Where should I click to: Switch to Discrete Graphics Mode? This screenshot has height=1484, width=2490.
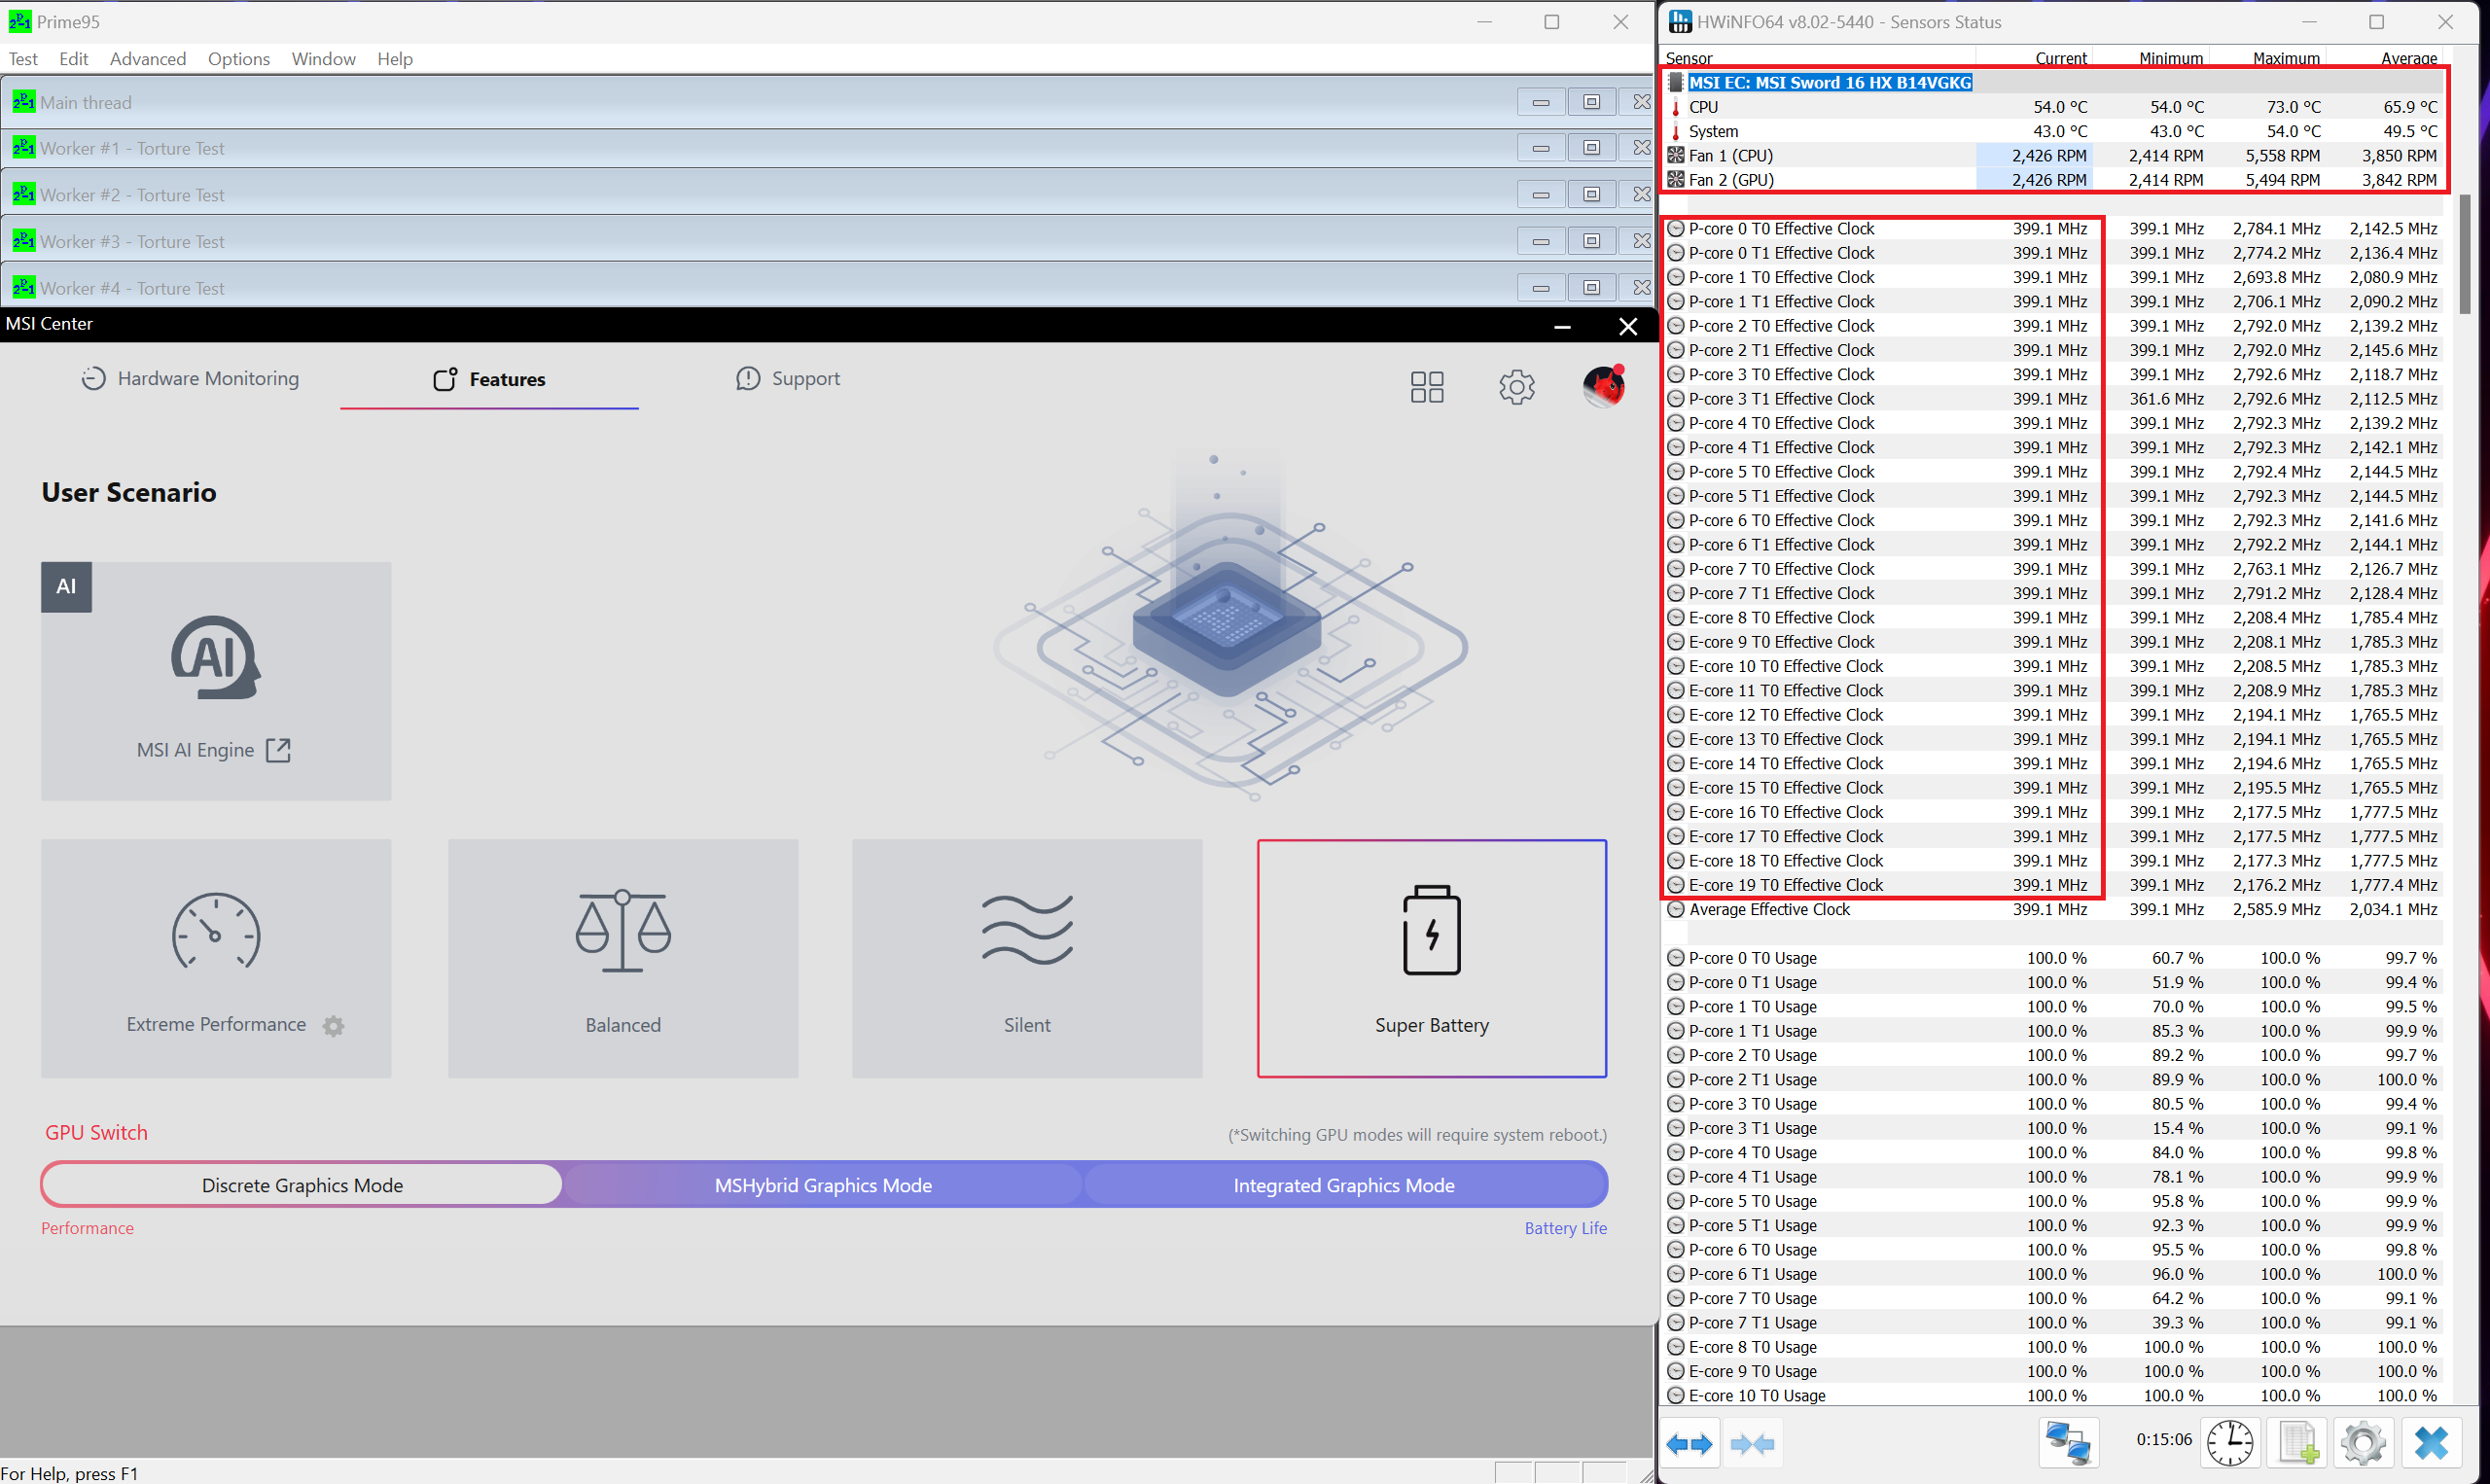pos(302,1185)
